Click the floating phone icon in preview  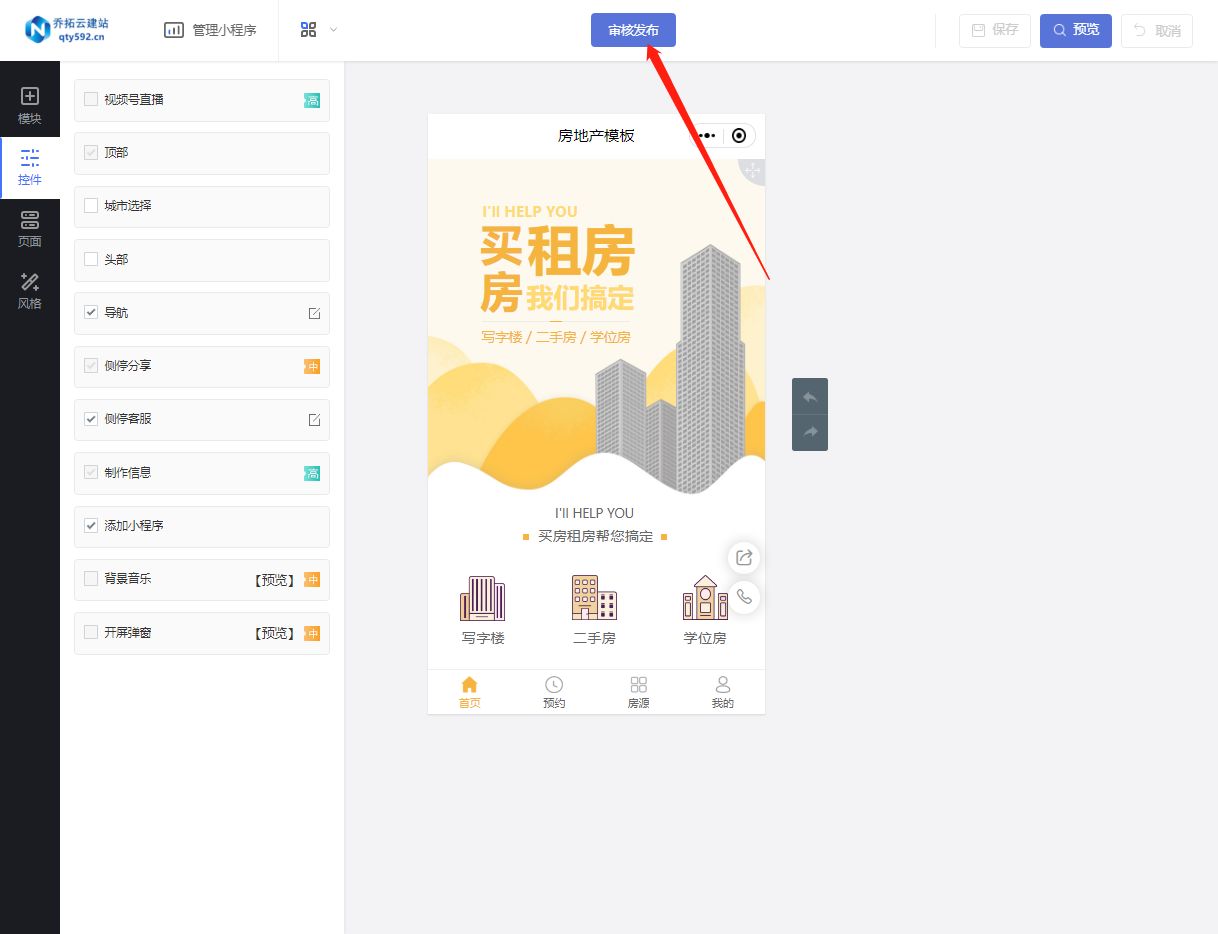(744, 597)
